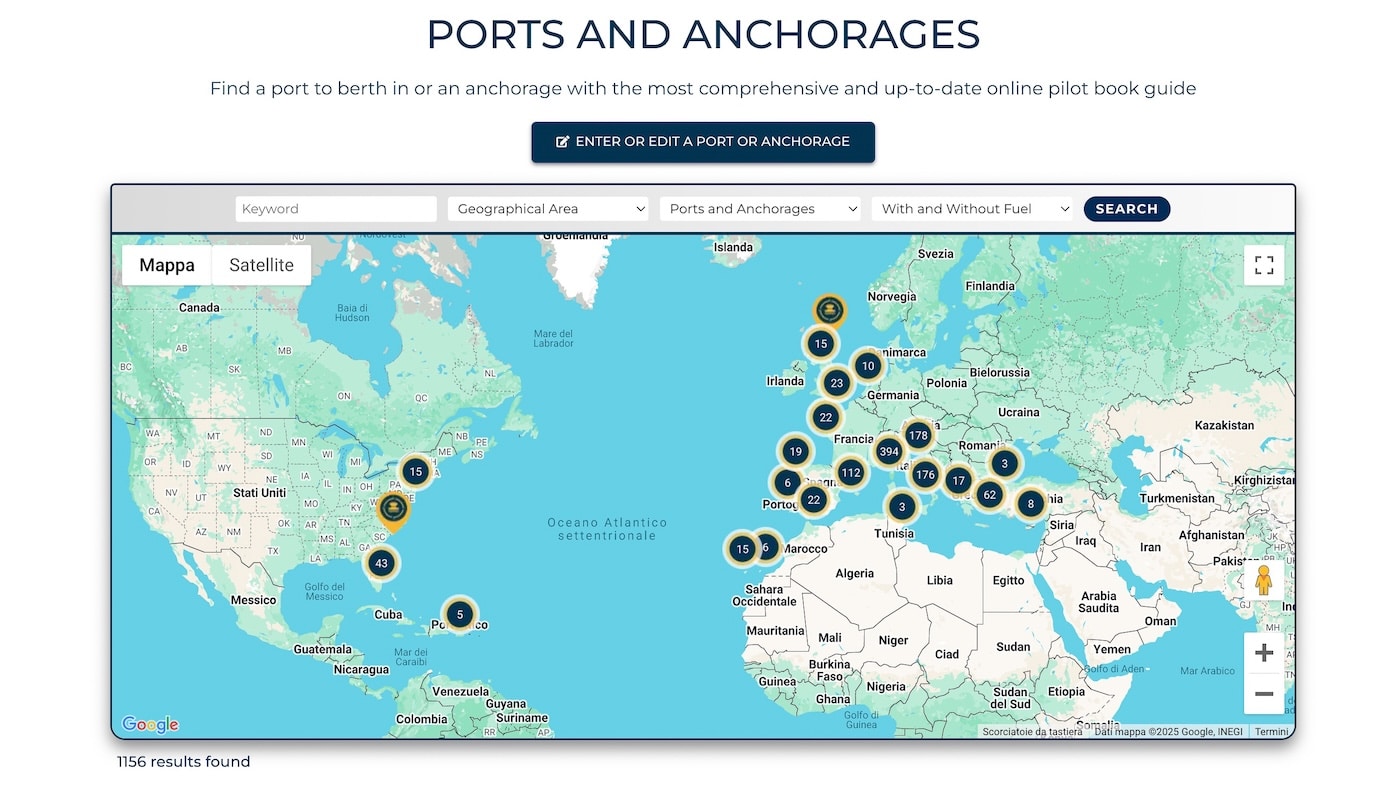Viewport: 1400px width, 788px height.
Task: Open the Termini link on map
Action: (x=1271, y=732)
